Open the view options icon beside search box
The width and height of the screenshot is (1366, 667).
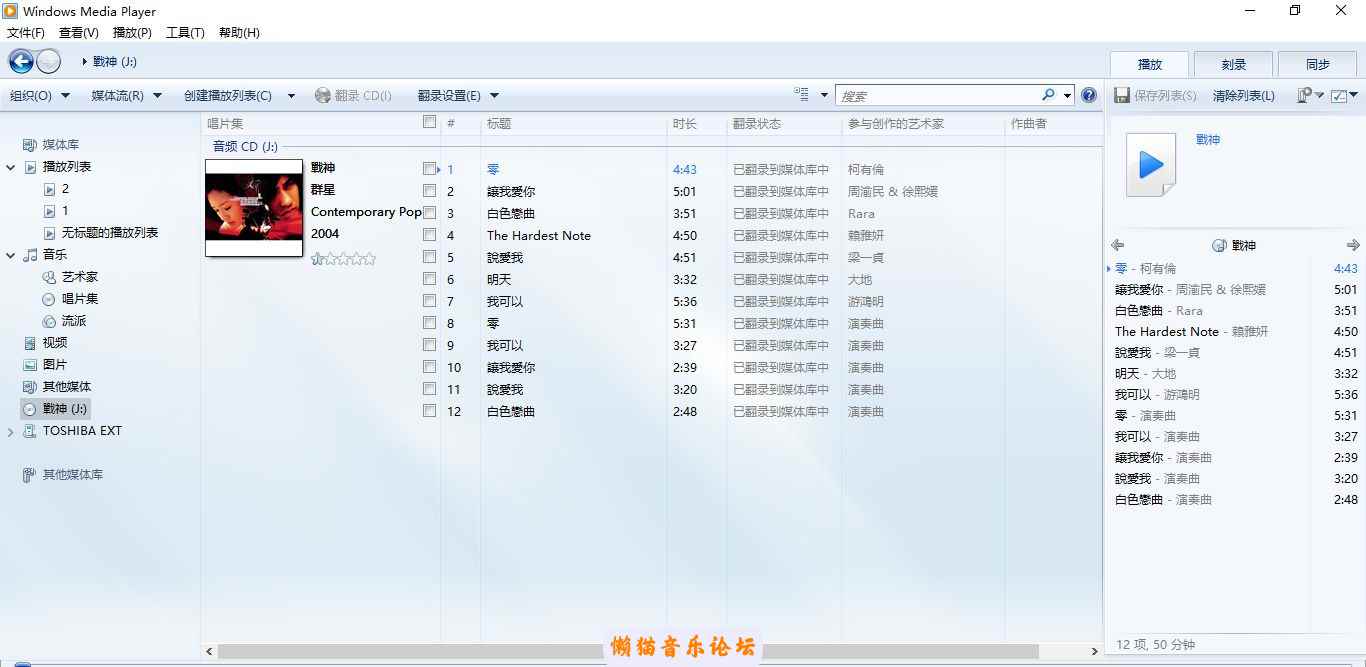[x=802, y=95]
